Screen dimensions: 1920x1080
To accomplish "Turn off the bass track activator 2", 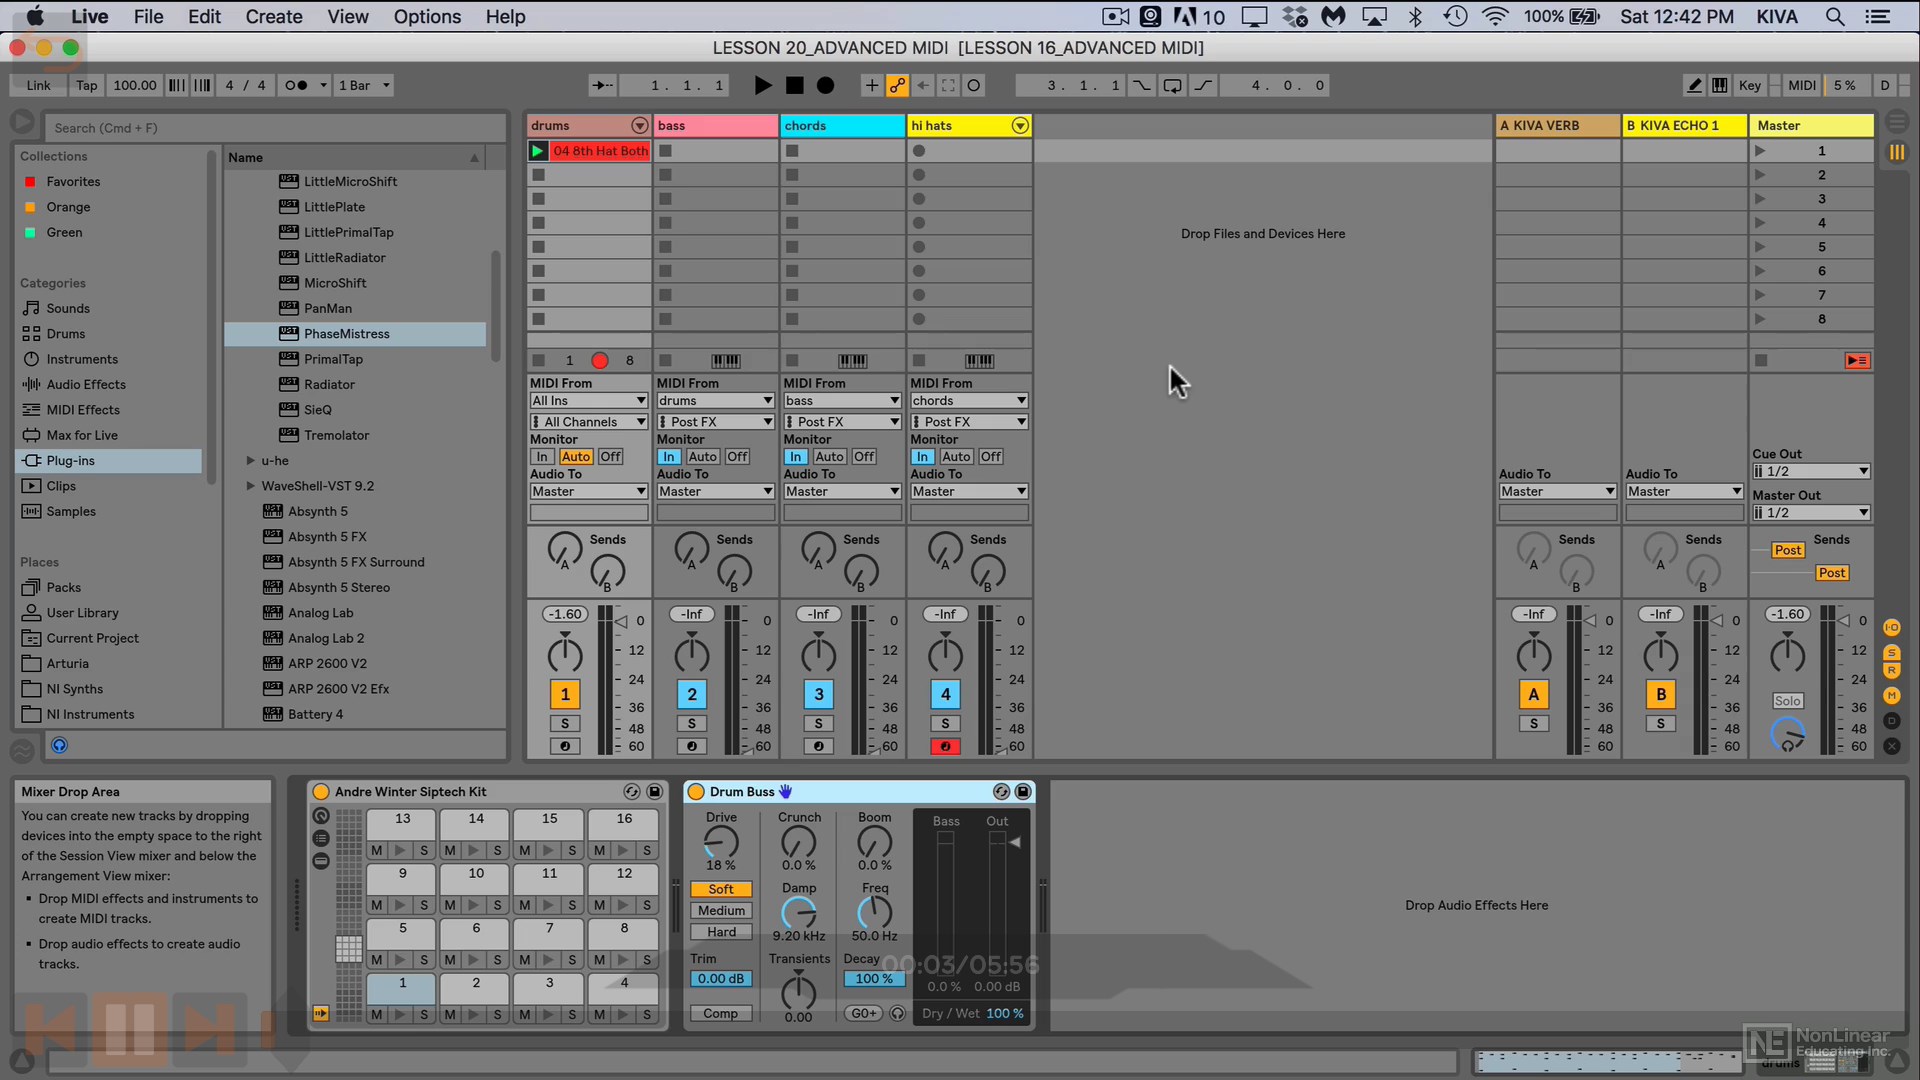I will tap(691, 695).
